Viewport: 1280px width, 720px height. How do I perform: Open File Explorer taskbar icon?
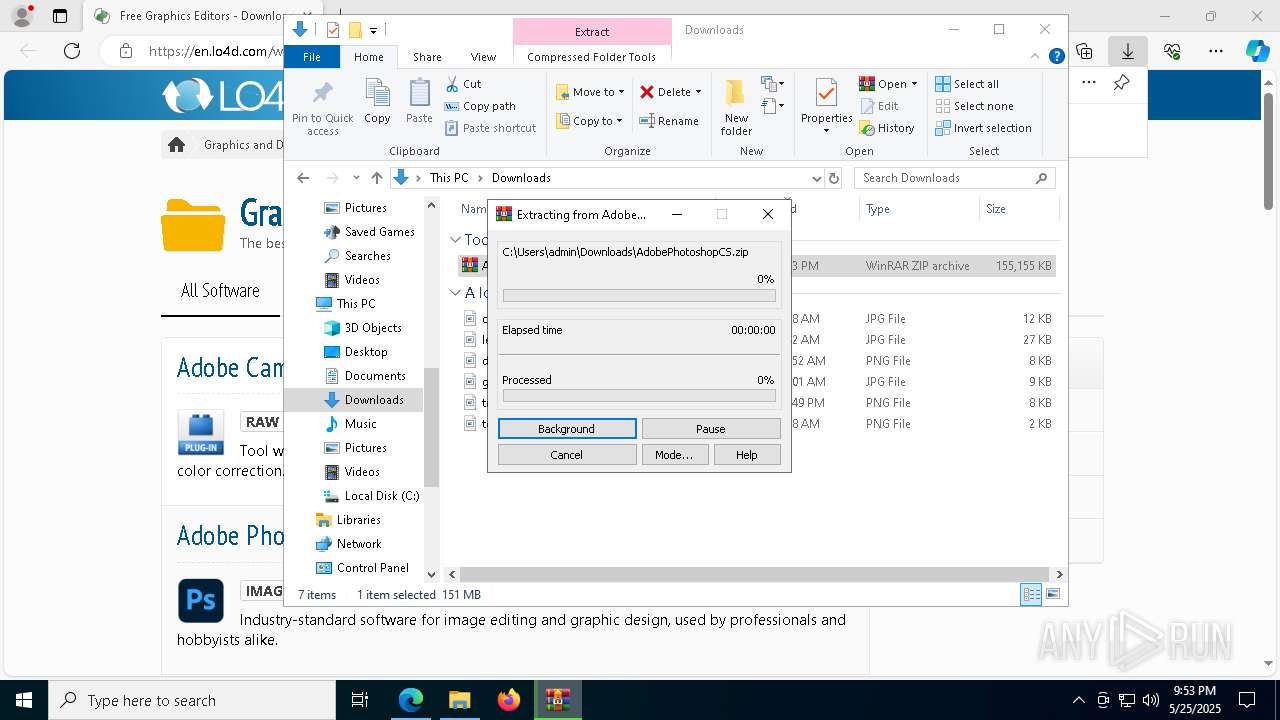tap(459, 700)
